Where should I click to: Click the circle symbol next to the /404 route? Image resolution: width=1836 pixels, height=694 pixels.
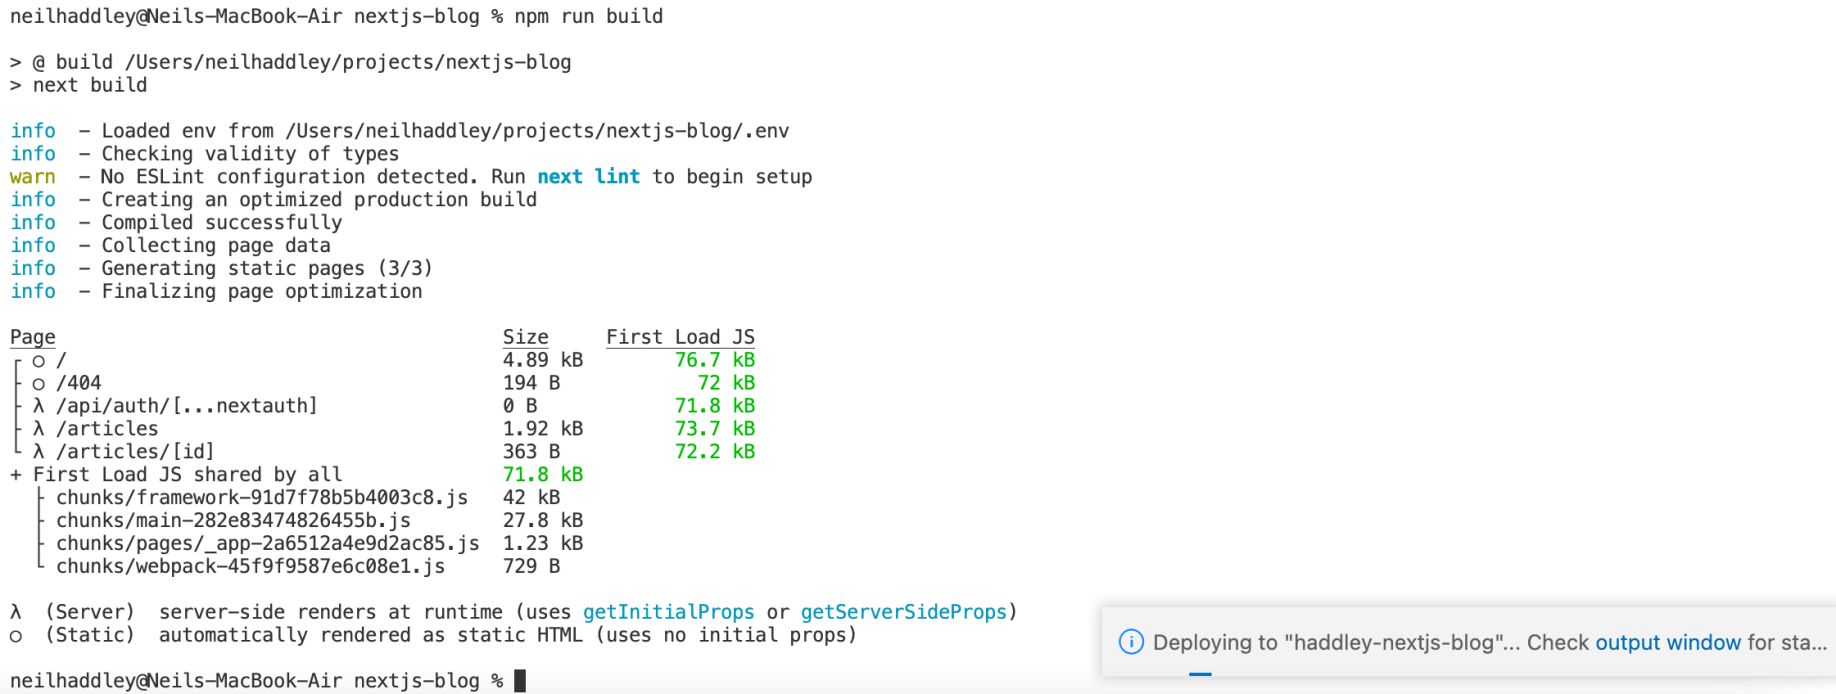(x=39, y=383)
